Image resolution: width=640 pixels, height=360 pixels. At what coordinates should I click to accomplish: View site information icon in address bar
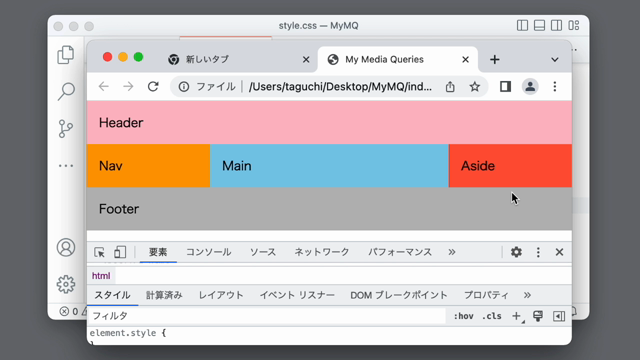pos(184,87)
